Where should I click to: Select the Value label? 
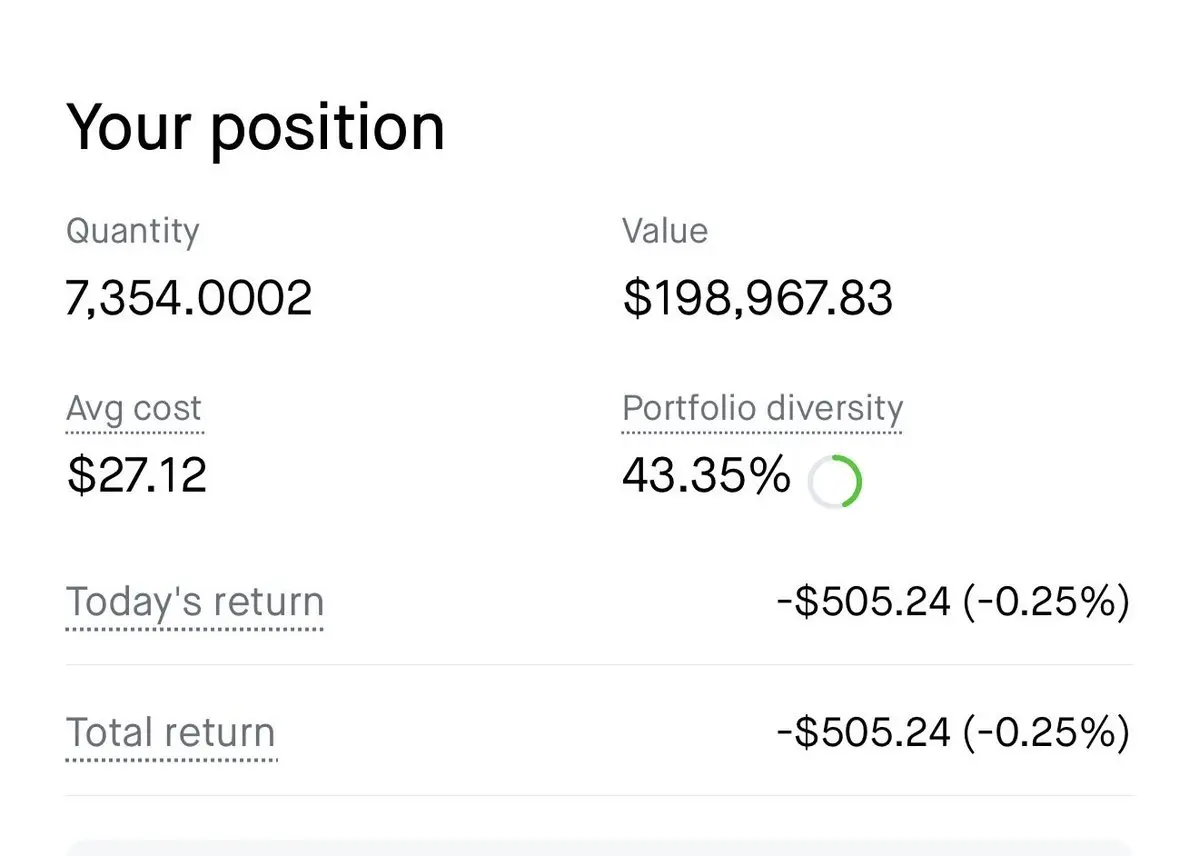pyautogui.click(x=665, y=231)
